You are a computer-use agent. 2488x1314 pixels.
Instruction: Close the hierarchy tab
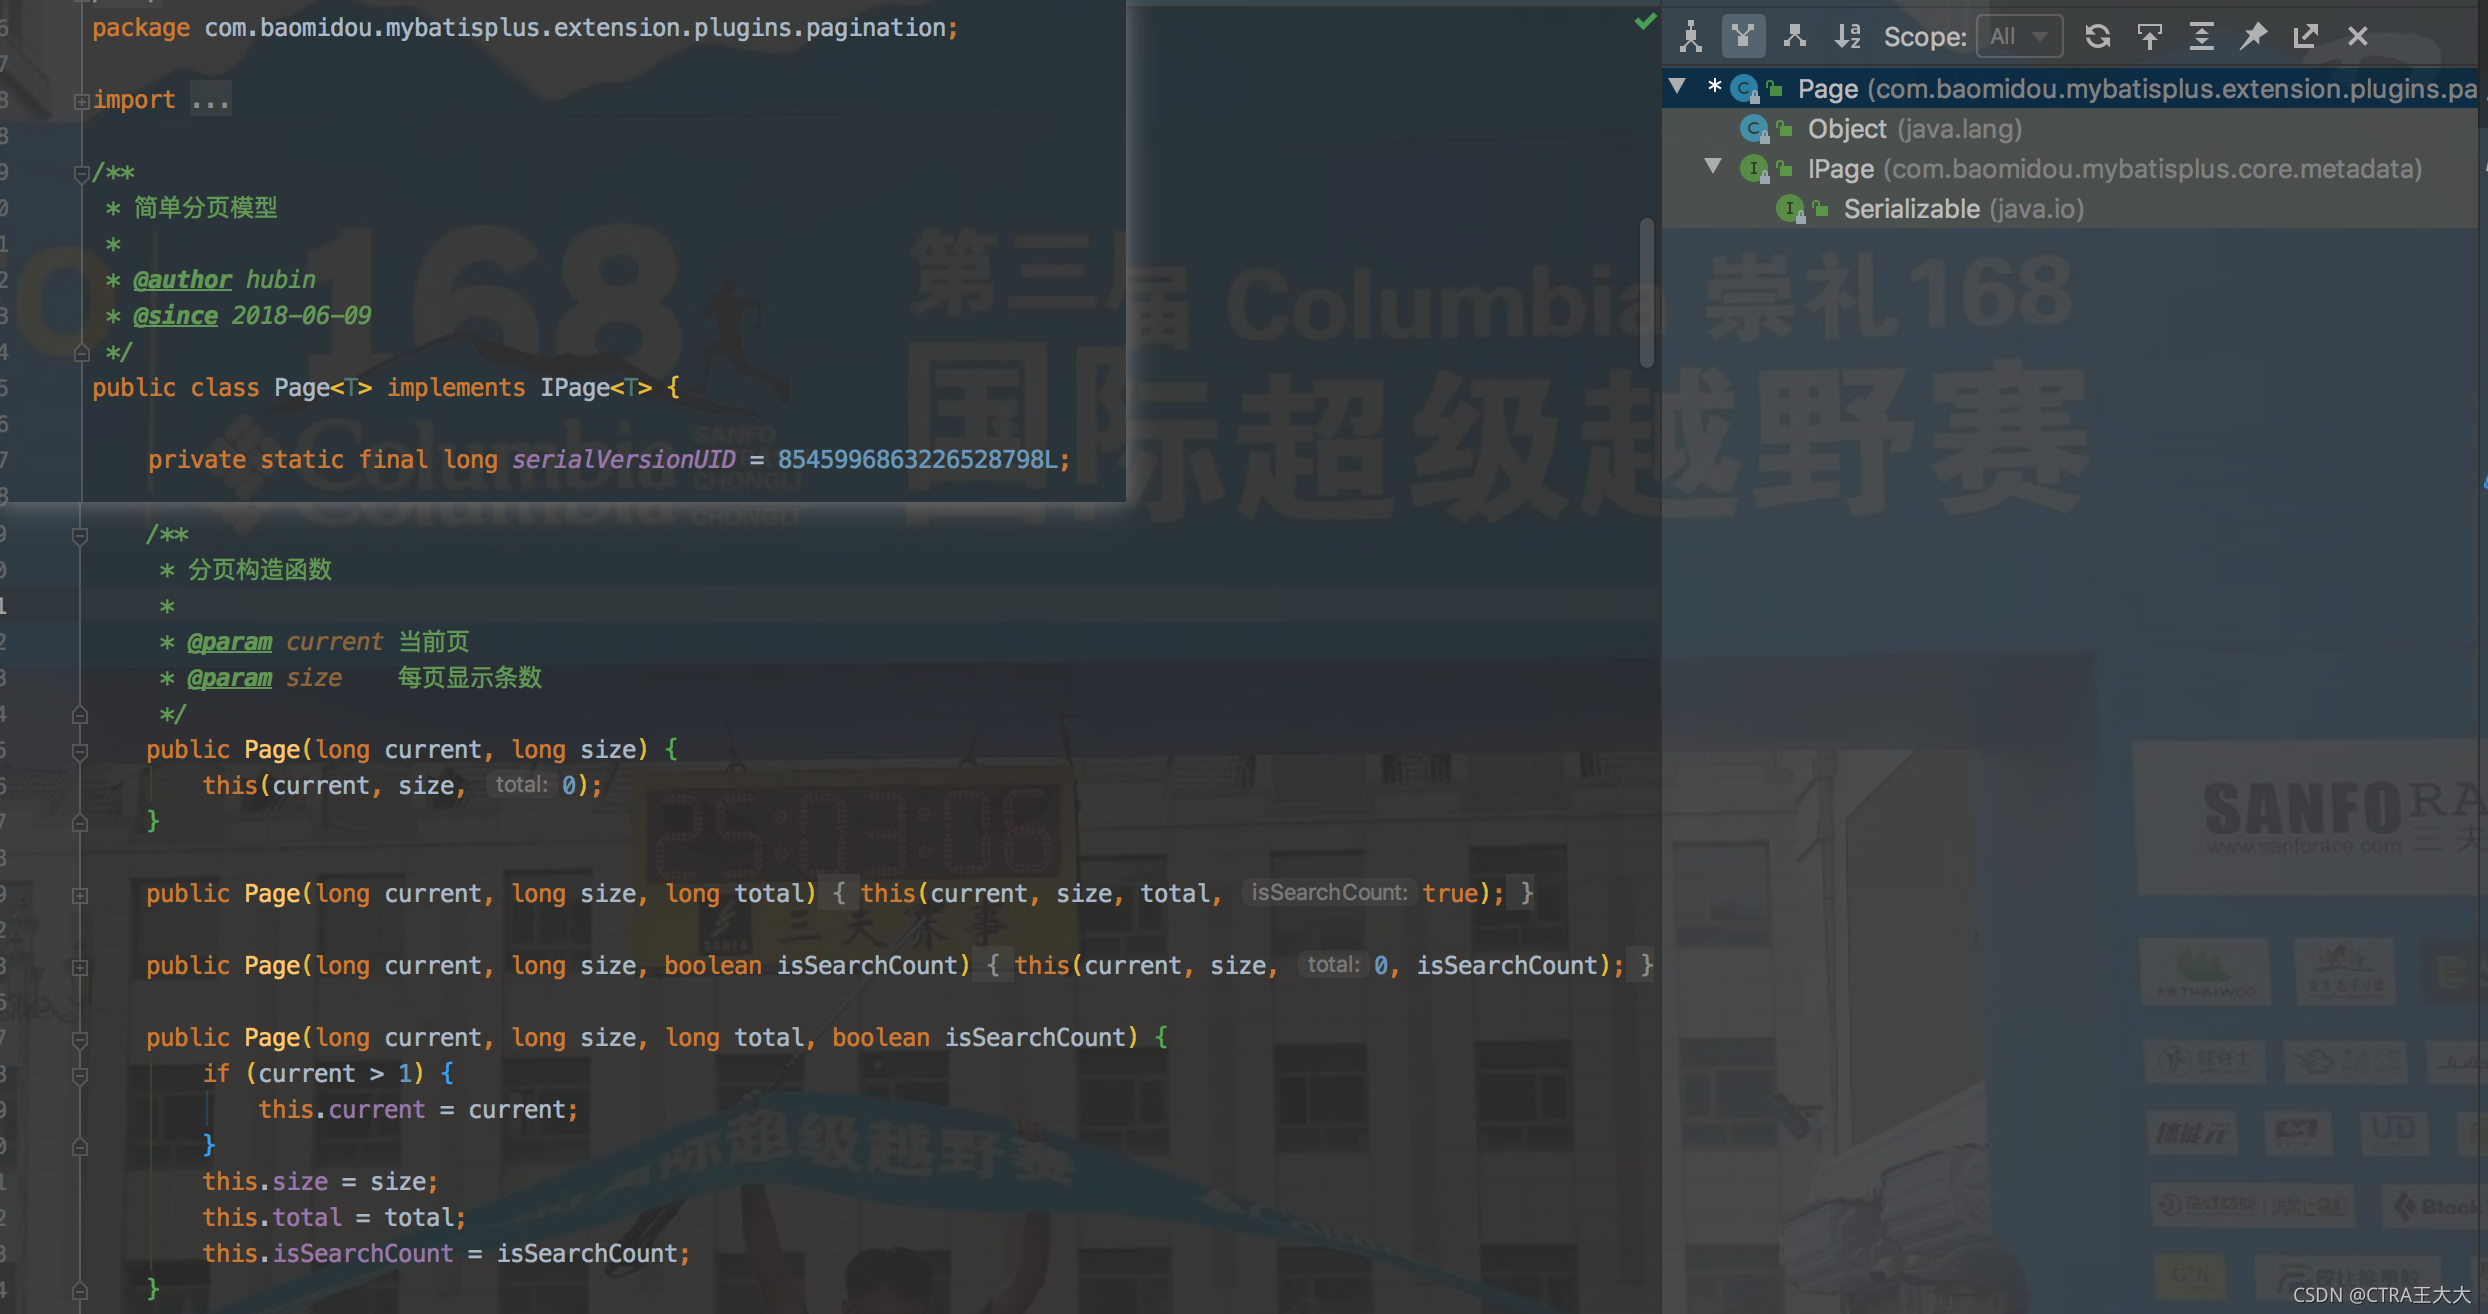coord(2358,37)
